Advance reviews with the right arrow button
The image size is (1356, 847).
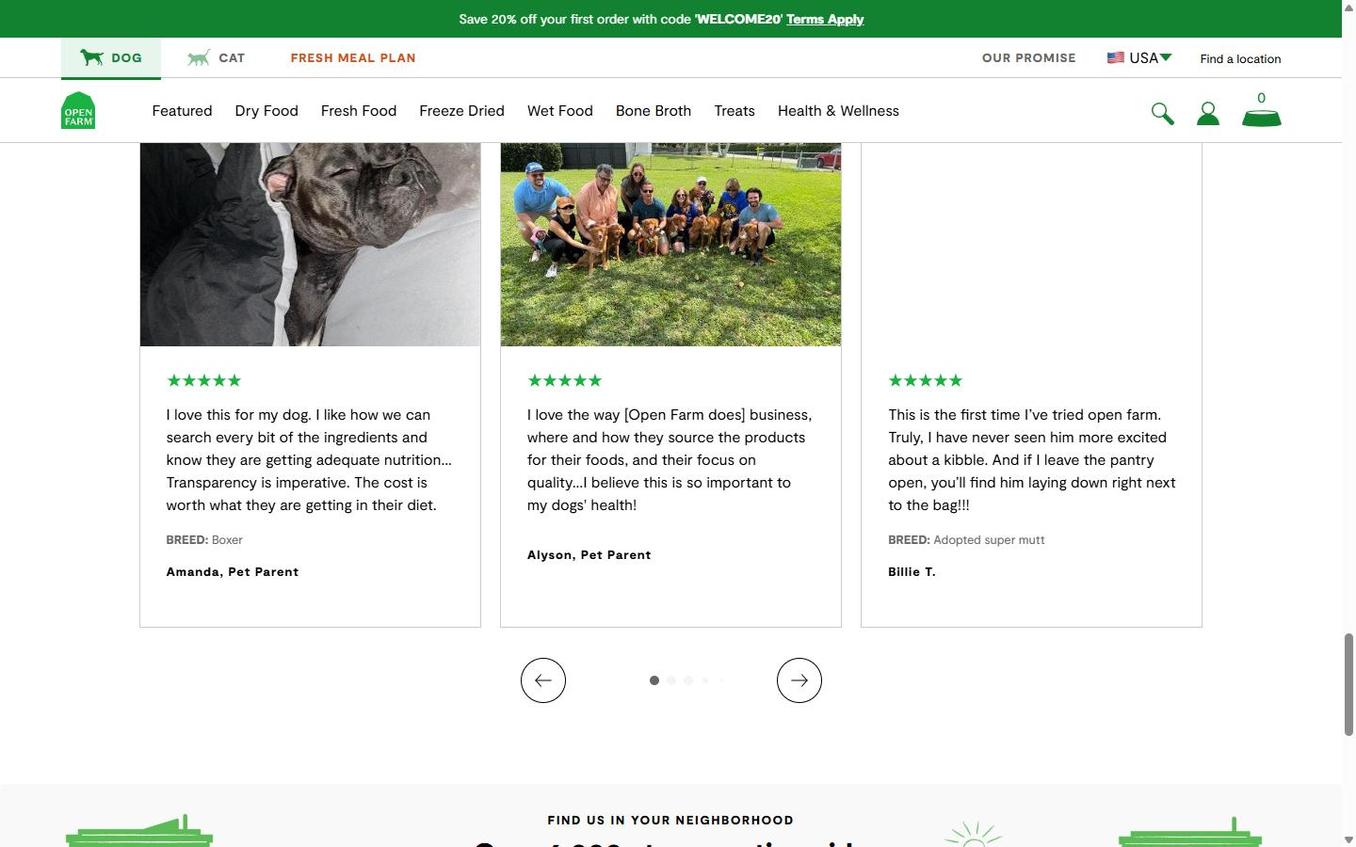pyautogui.click(x=799, y=680)
